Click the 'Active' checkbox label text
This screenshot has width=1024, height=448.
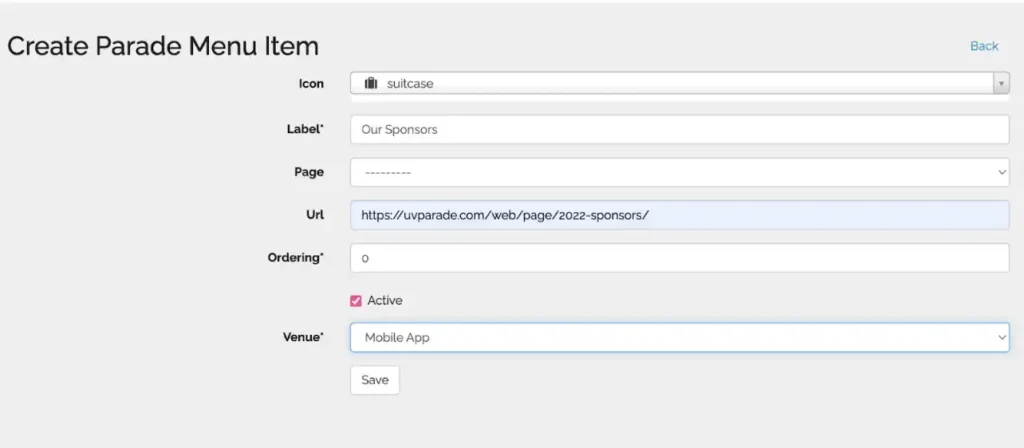385,300
